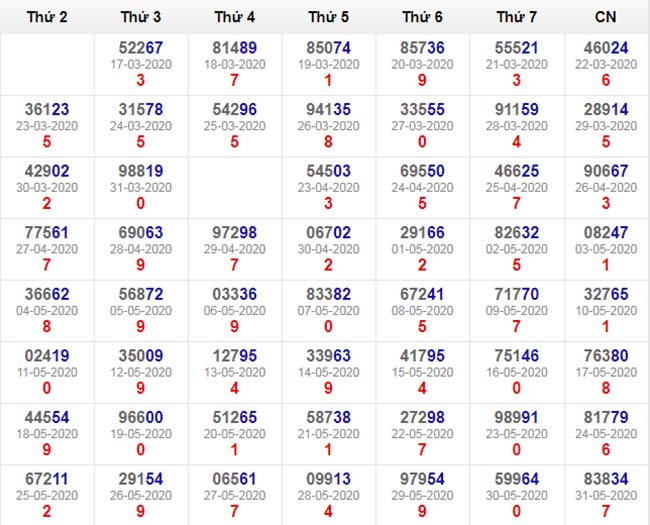Image resolution: width=650 pixels, height=525 pixels.
Task: Click the 26-03-2020 result 94135
Action: 329,109
